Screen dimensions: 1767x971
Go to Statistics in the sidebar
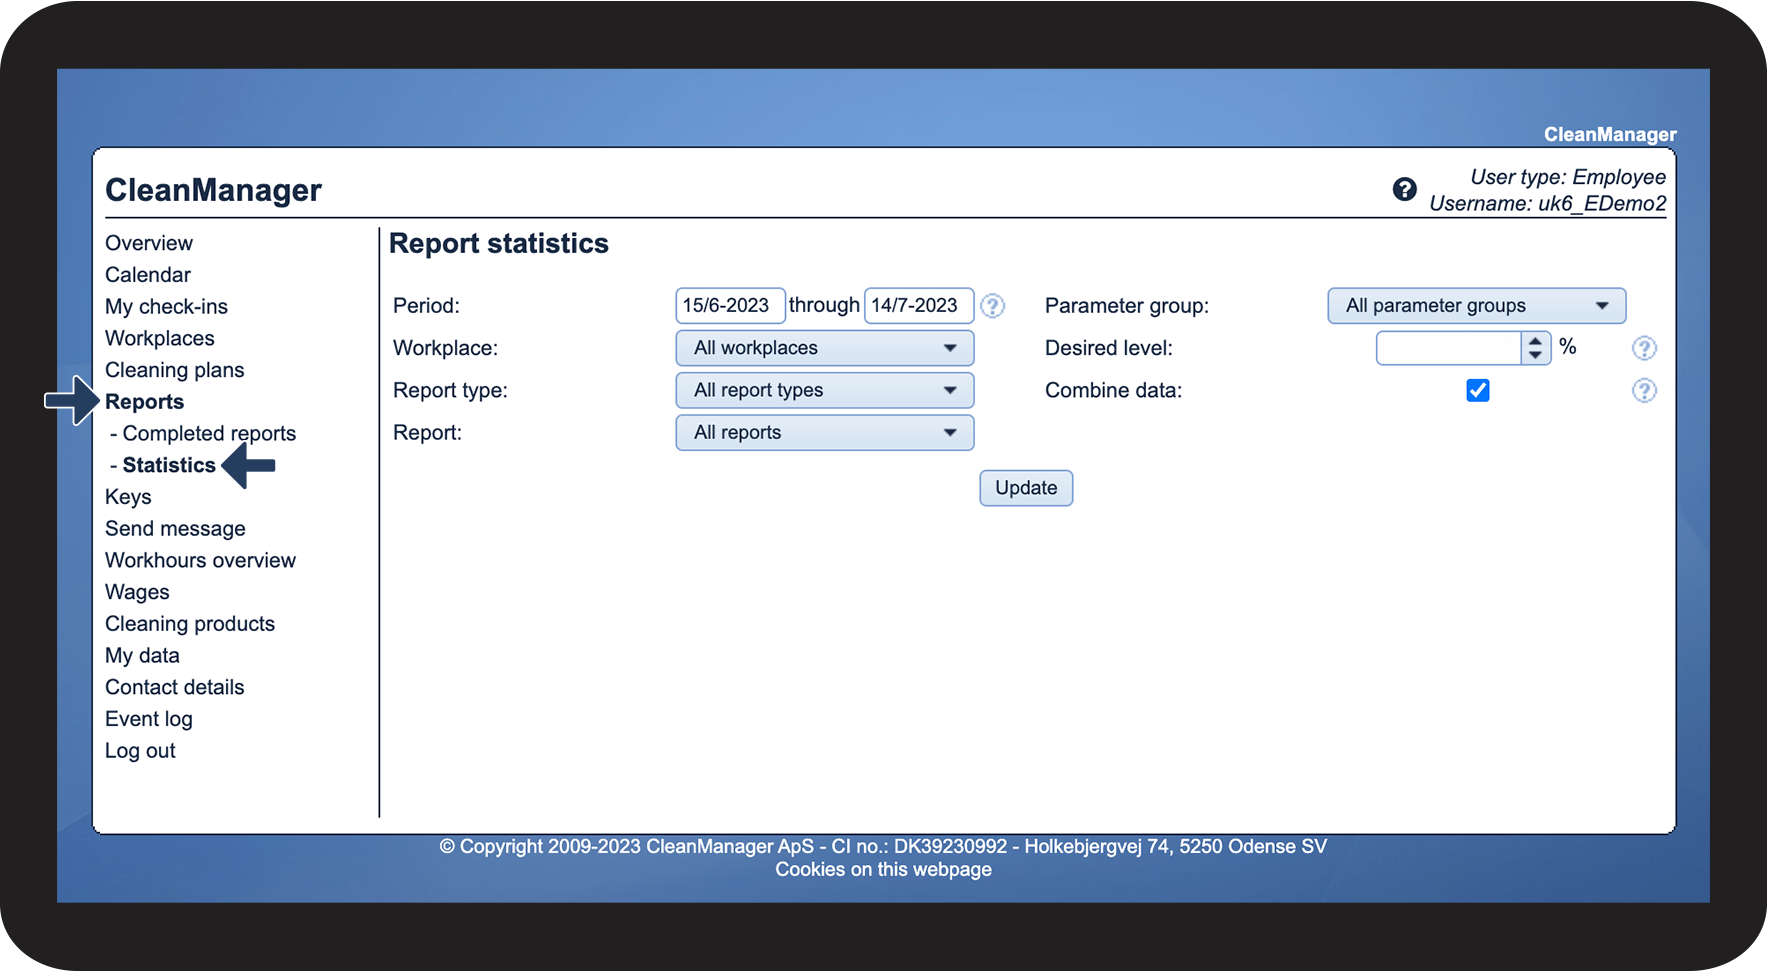(x=169, y=465)
